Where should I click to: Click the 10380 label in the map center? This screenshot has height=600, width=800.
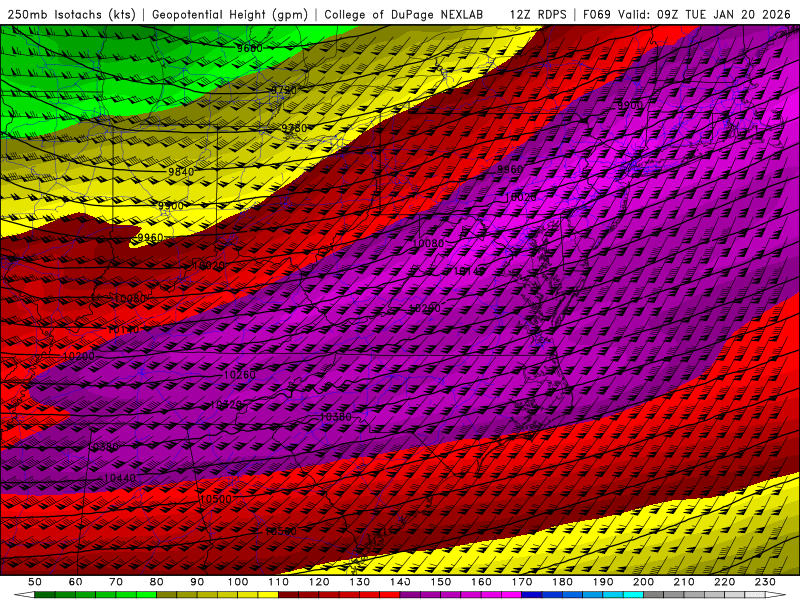click(336, 417)
